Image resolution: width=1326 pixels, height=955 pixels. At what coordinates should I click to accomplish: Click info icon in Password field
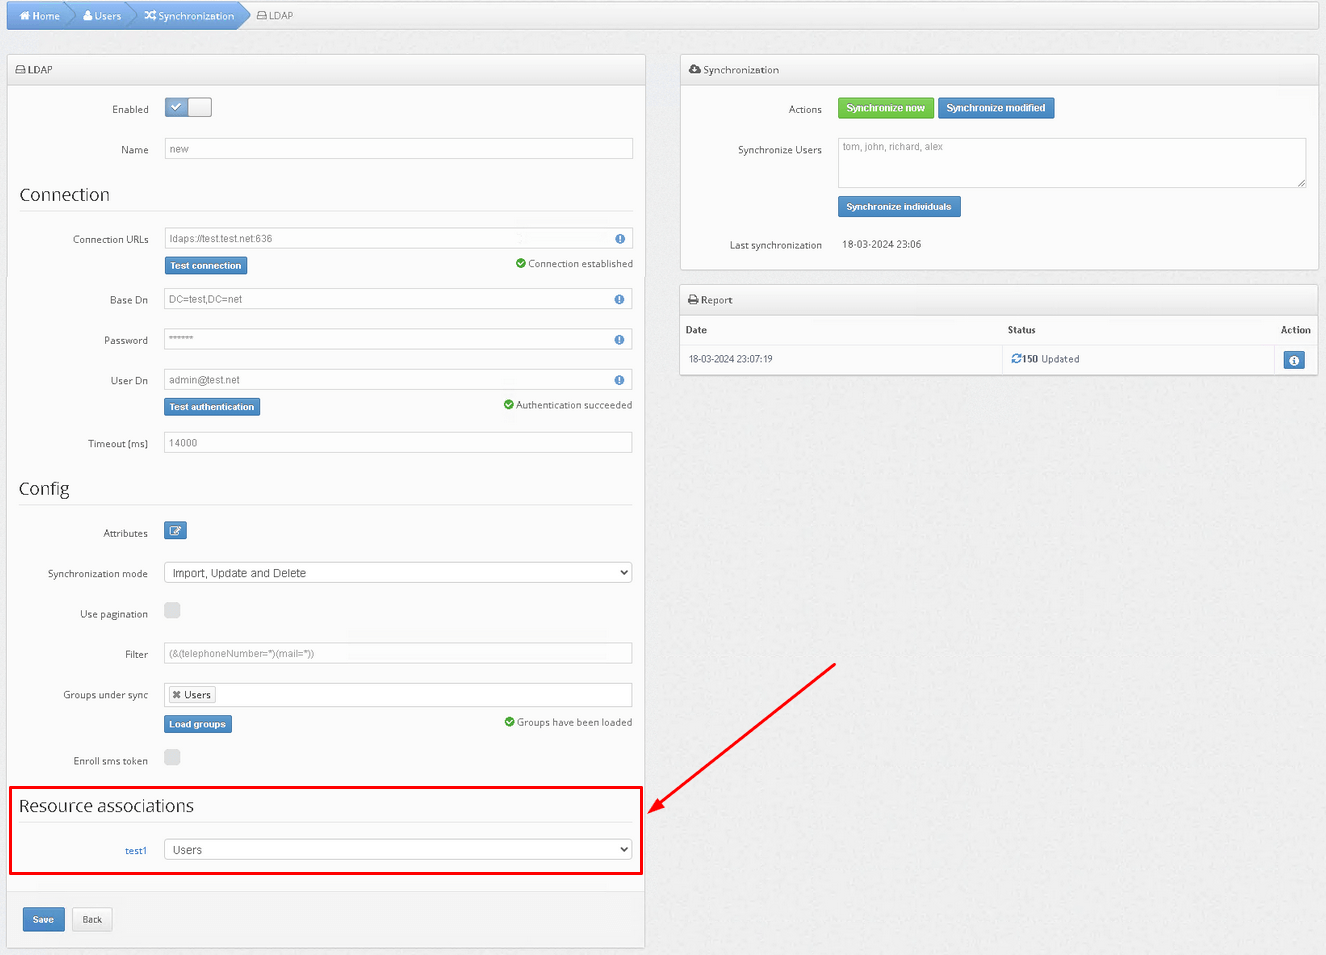[619, 340]
